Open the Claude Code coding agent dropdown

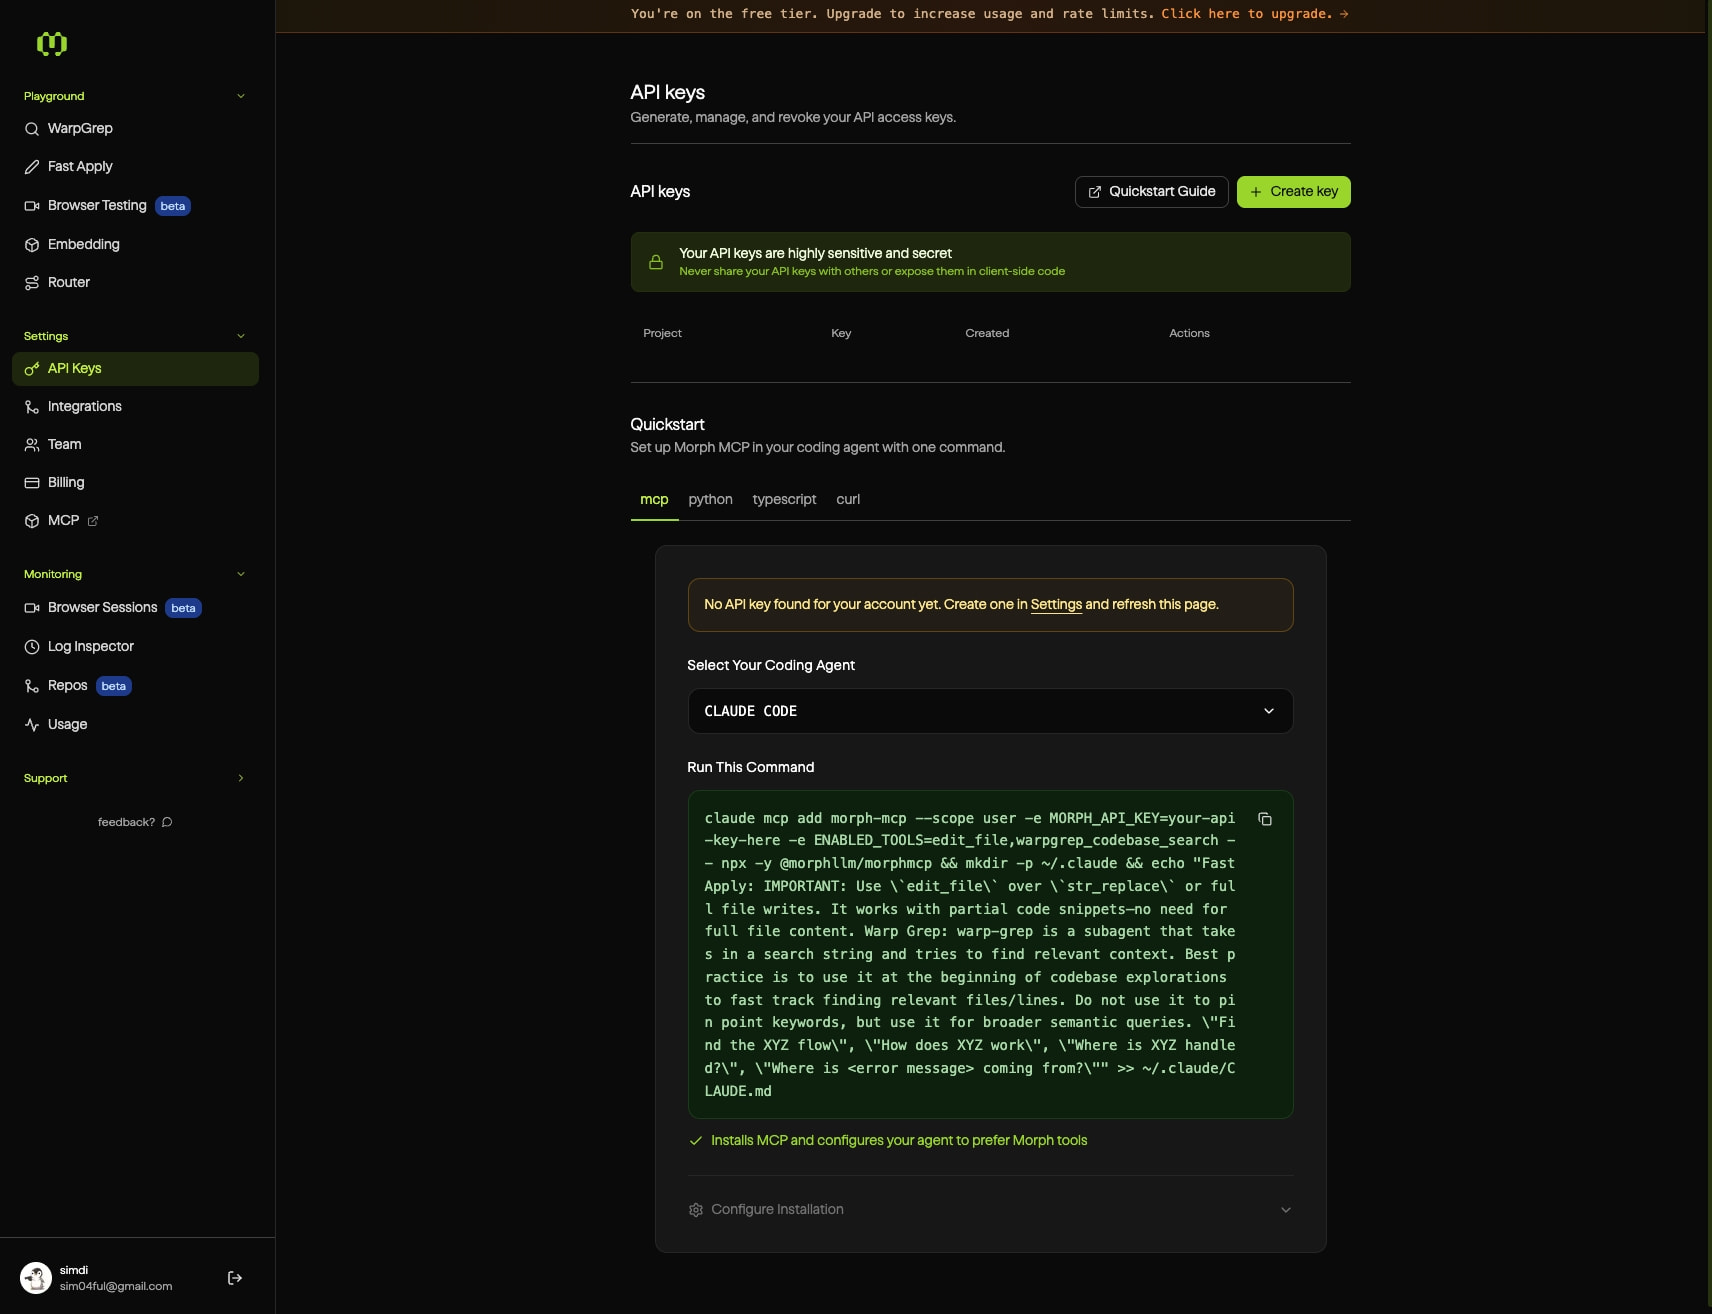(990, 711)
